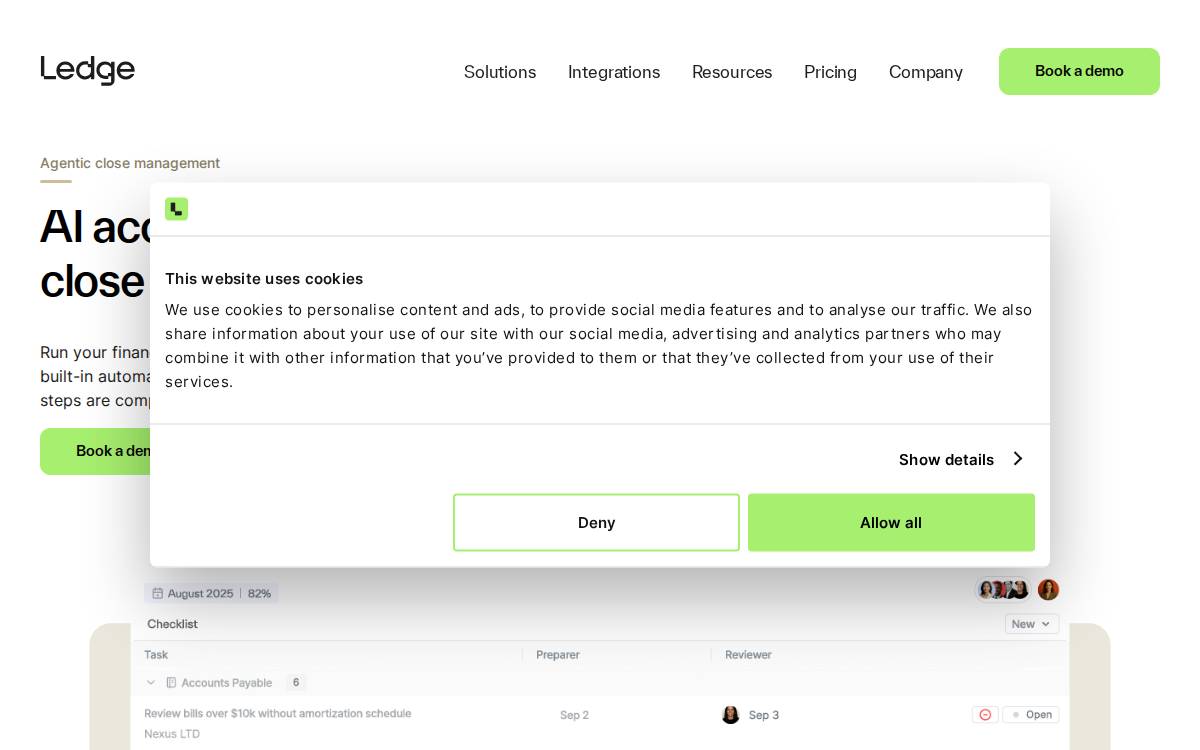Image resolution: width=1200 pixels, height=750 pixels.
Task: Open the Integrations menu
Action: [614, 72]
